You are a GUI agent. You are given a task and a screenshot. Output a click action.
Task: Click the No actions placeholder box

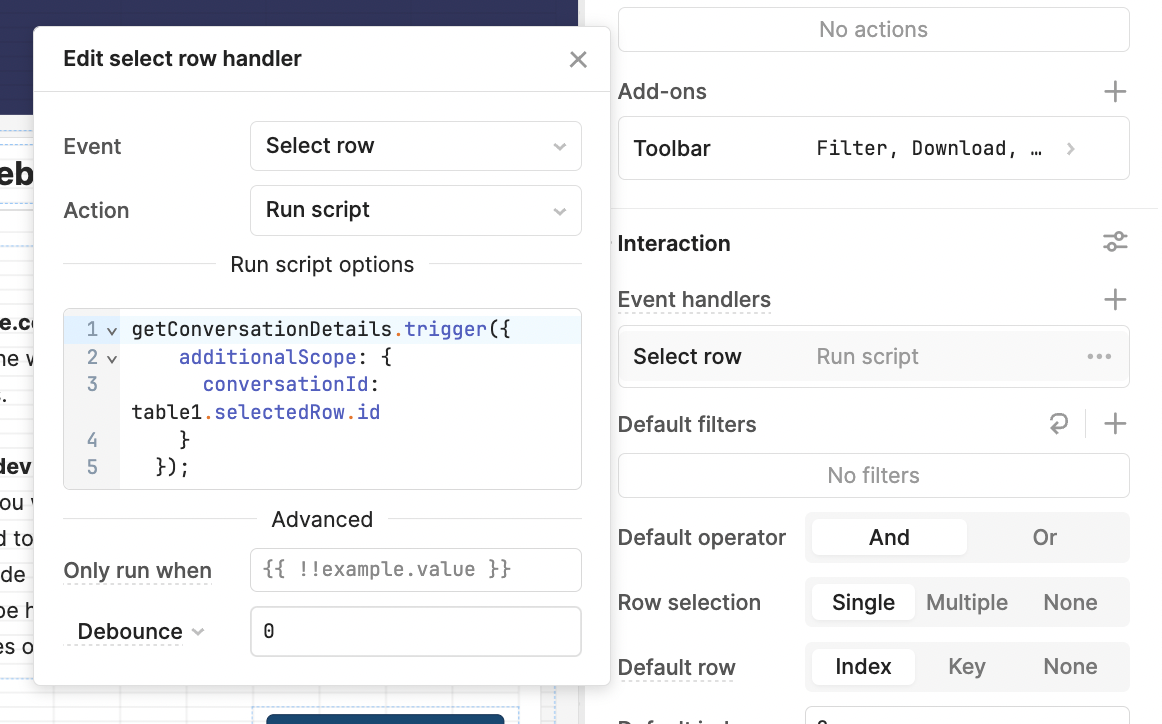click(x=874, y=30)
